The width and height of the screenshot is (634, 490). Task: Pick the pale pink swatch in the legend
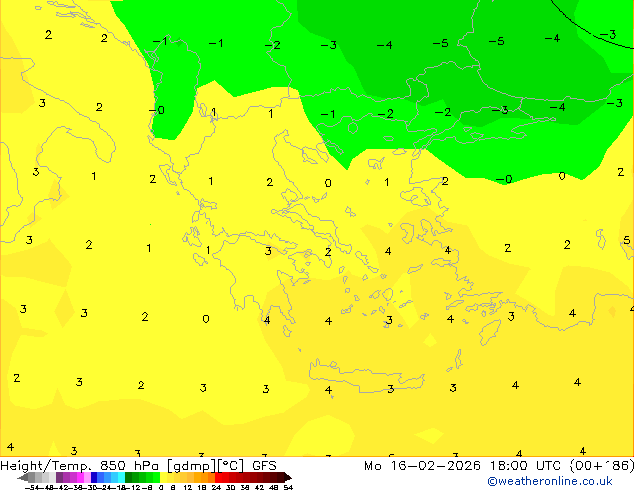87,477
